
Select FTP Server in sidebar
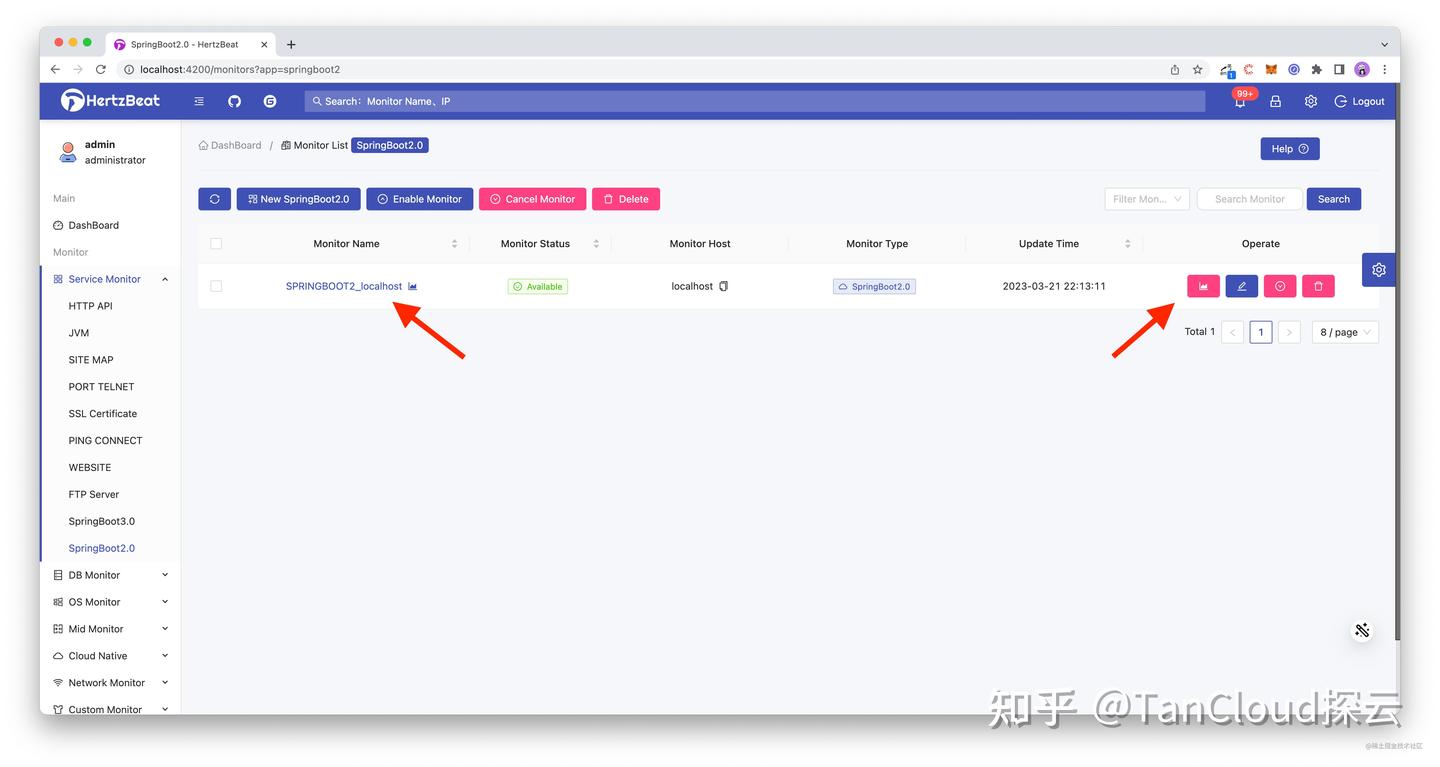coord(94,494)
